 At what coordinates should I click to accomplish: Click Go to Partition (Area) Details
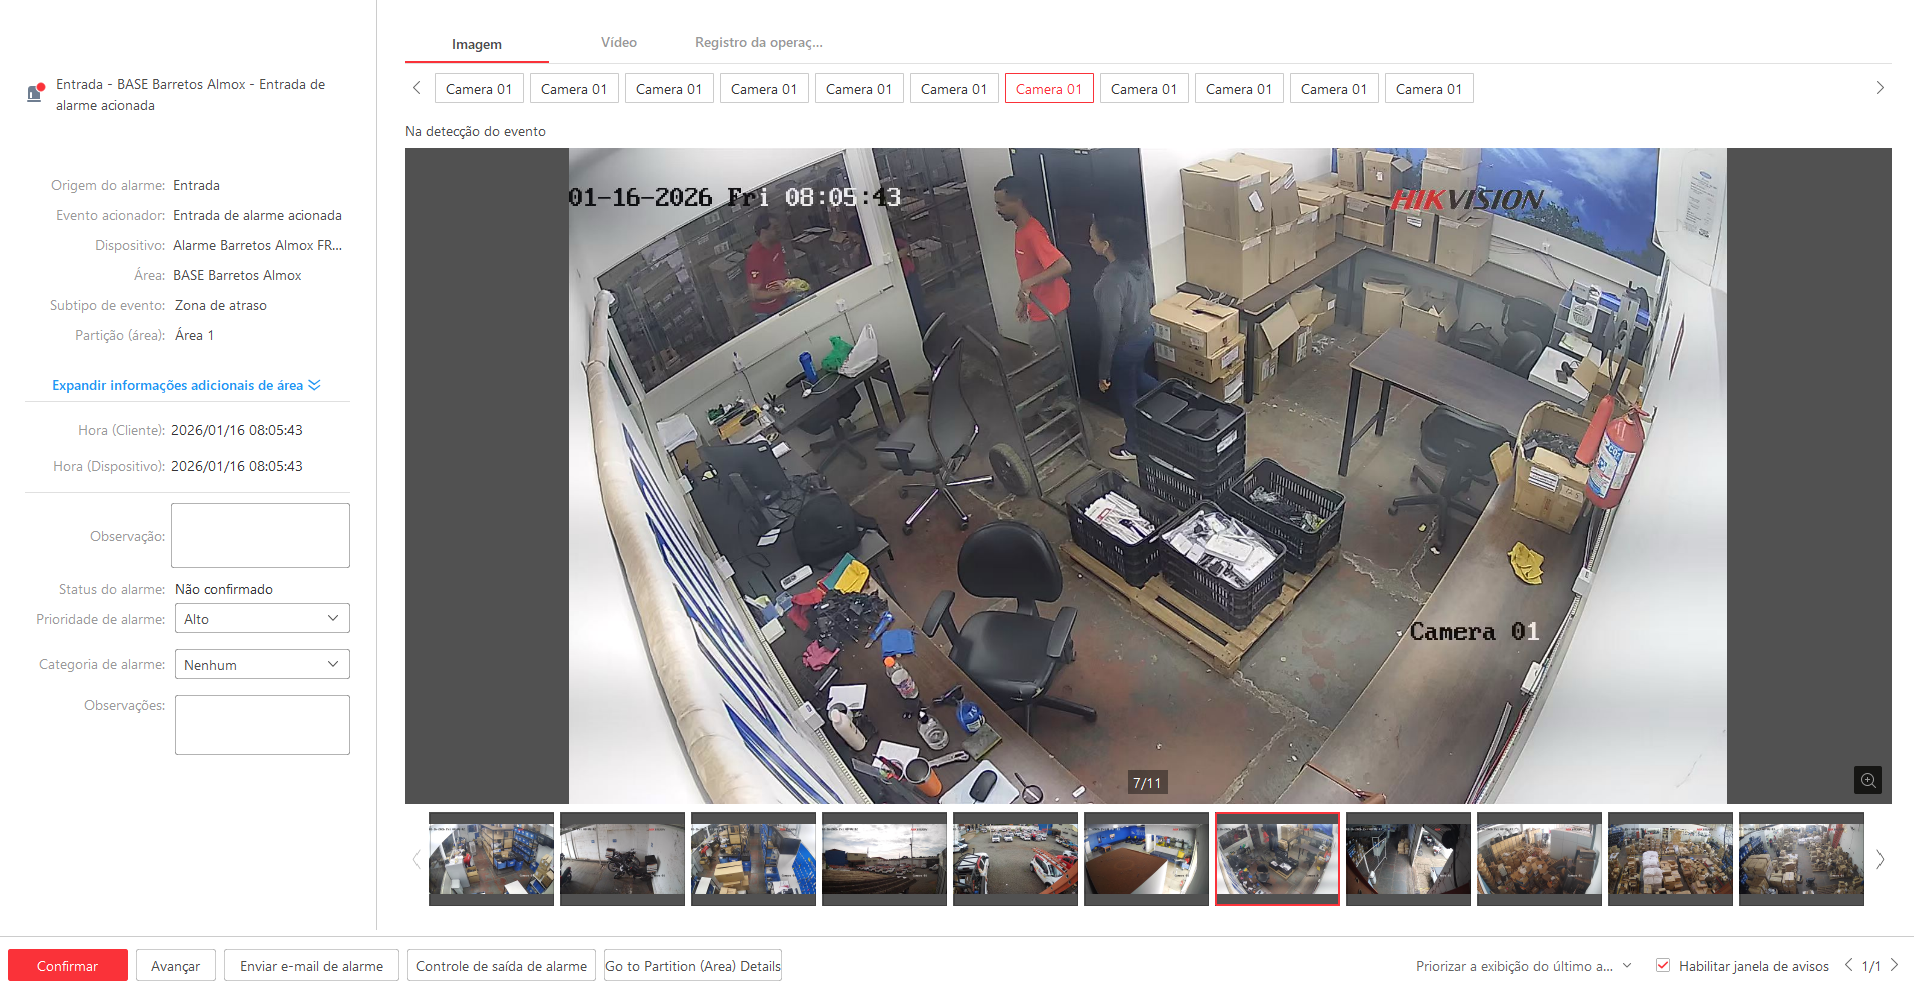click(692, 966)
